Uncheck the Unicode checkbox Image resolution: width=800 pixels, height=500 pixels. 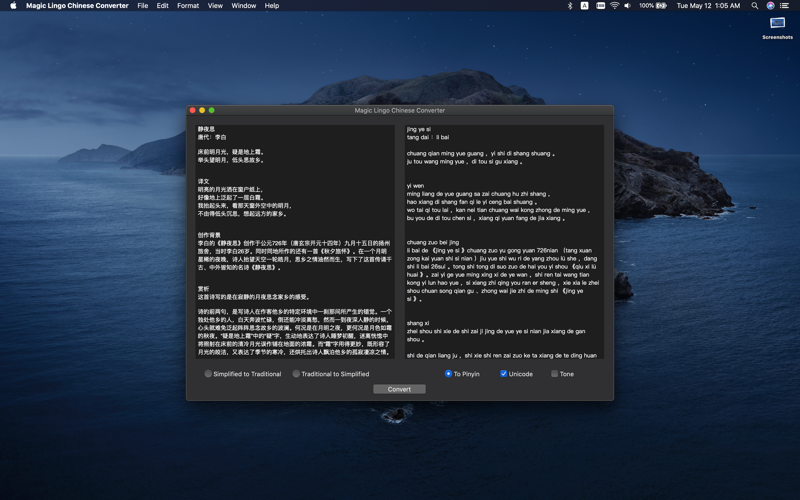[x=503, y=374]
